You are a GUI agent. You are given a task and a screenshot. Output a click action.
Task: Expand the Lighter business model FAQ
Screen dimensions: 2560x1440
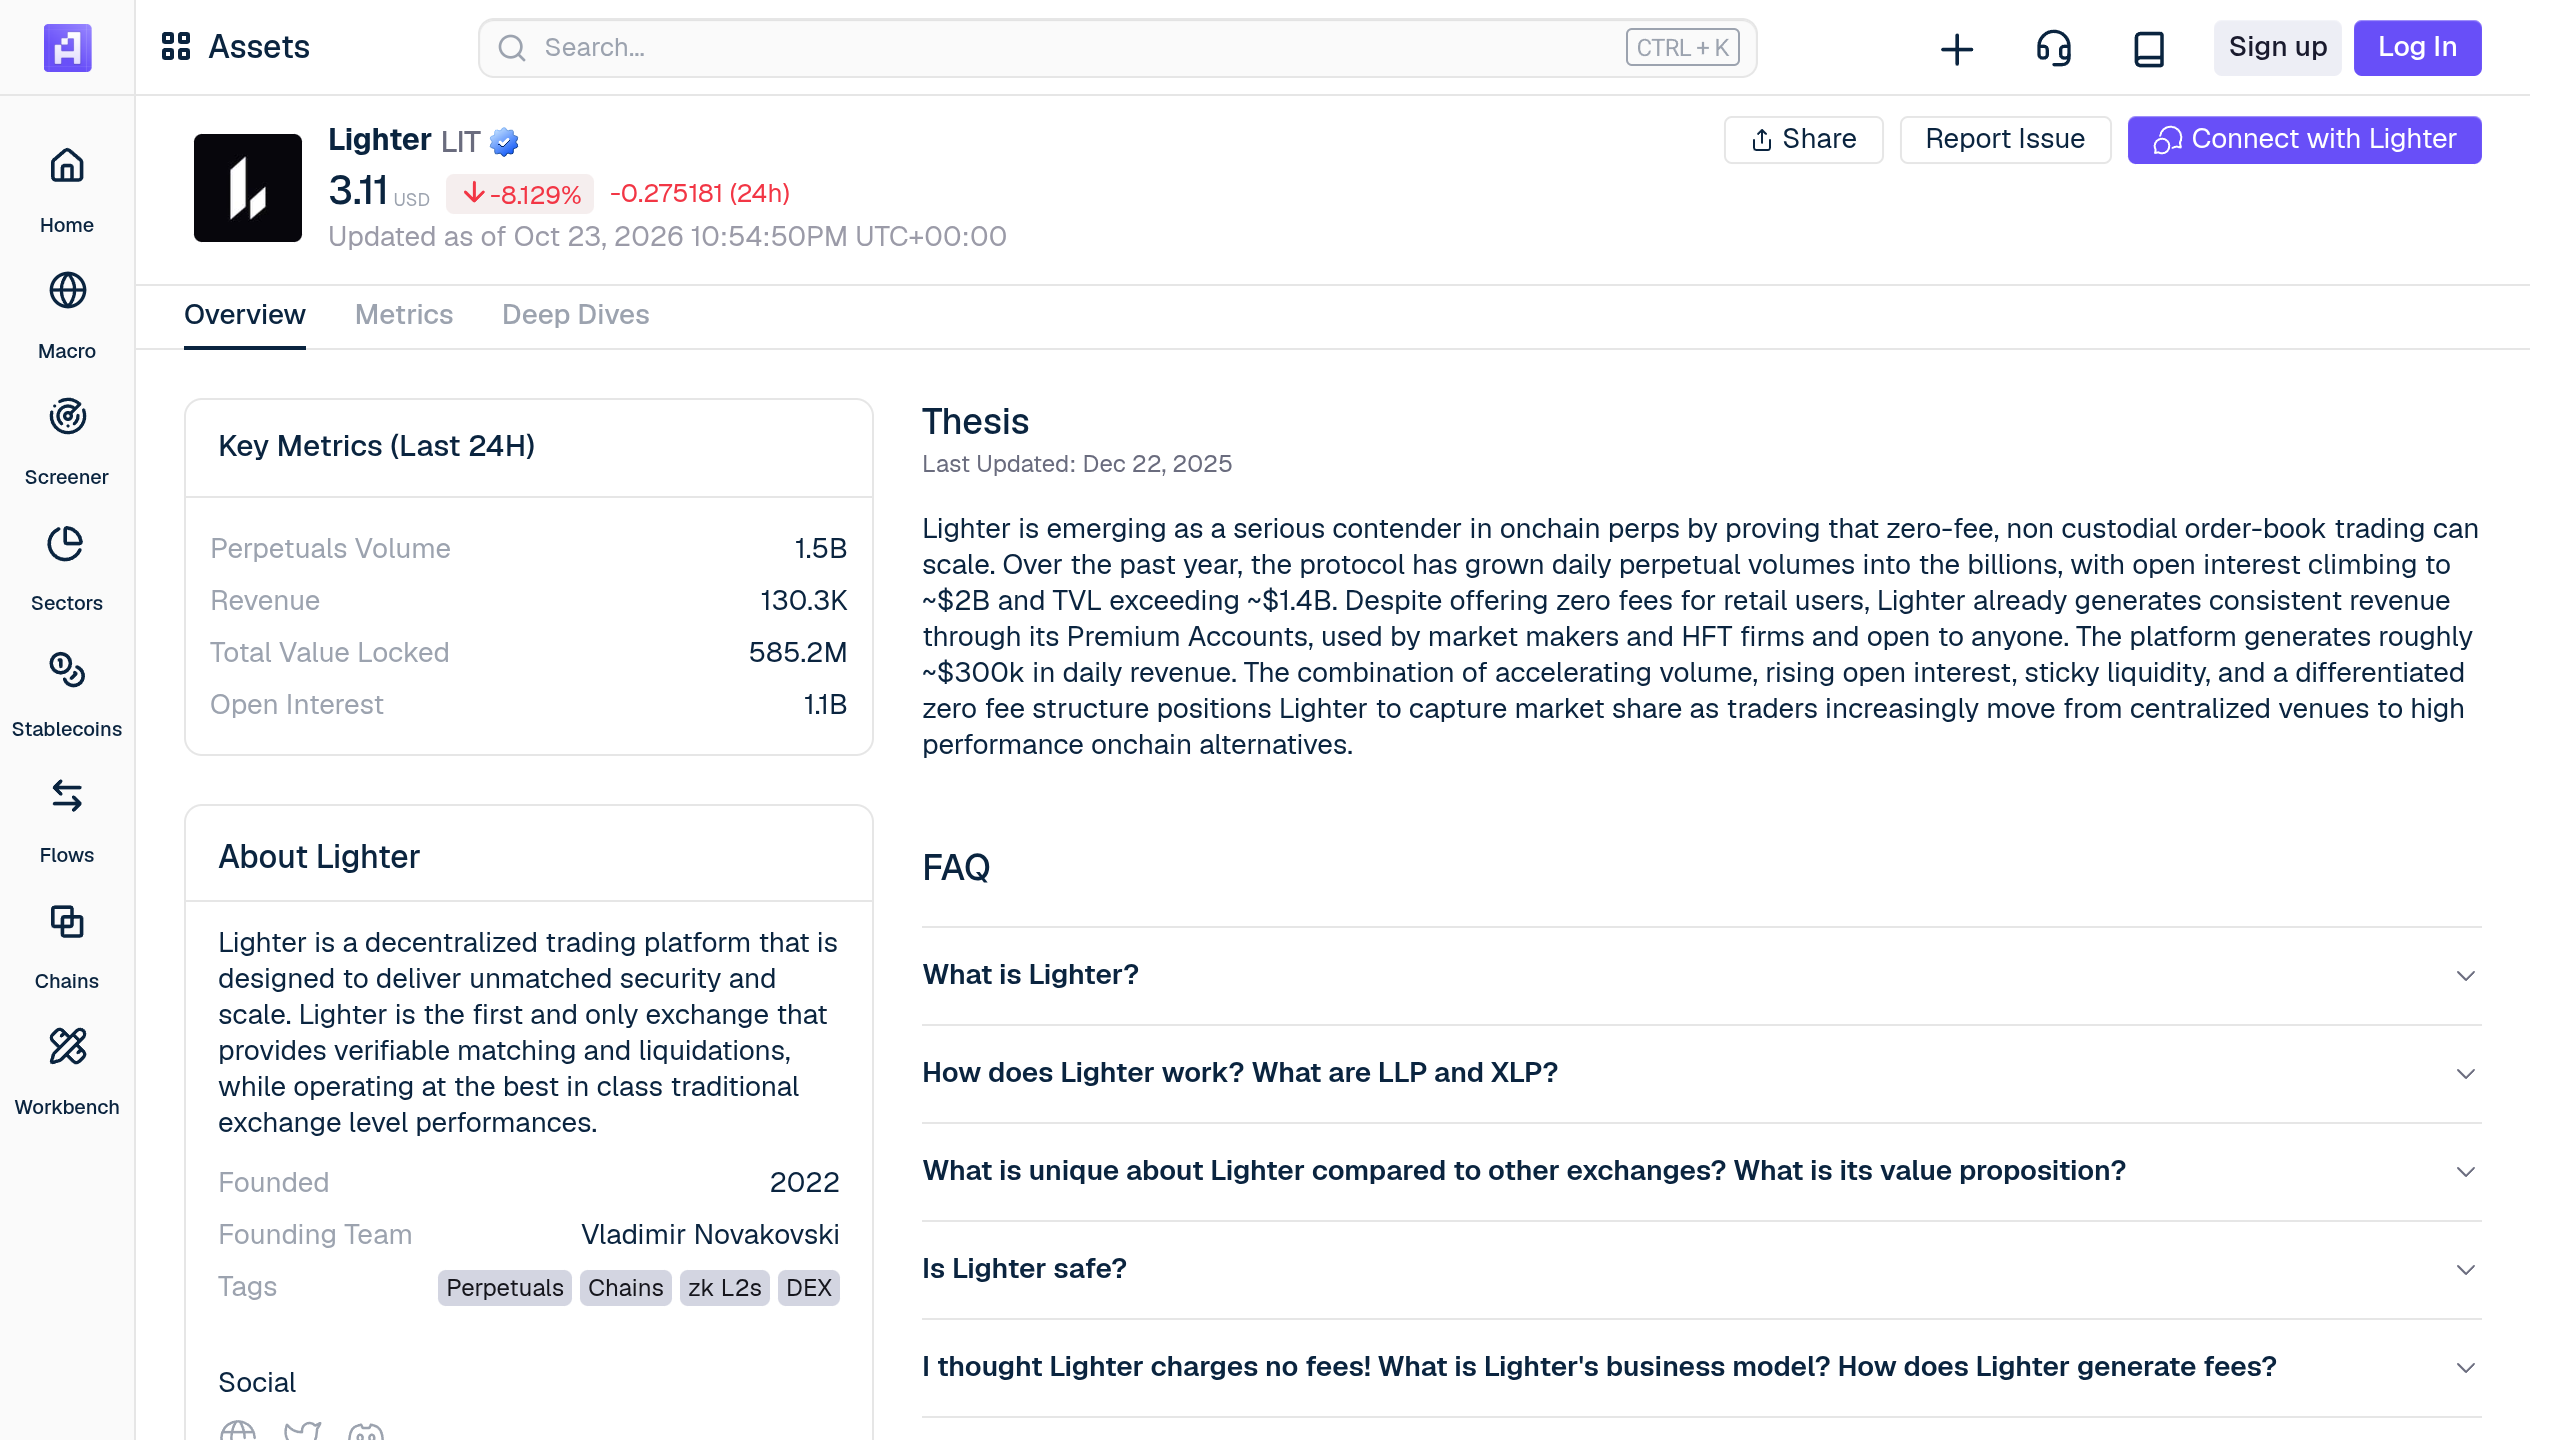(x=1702, y=1367)
